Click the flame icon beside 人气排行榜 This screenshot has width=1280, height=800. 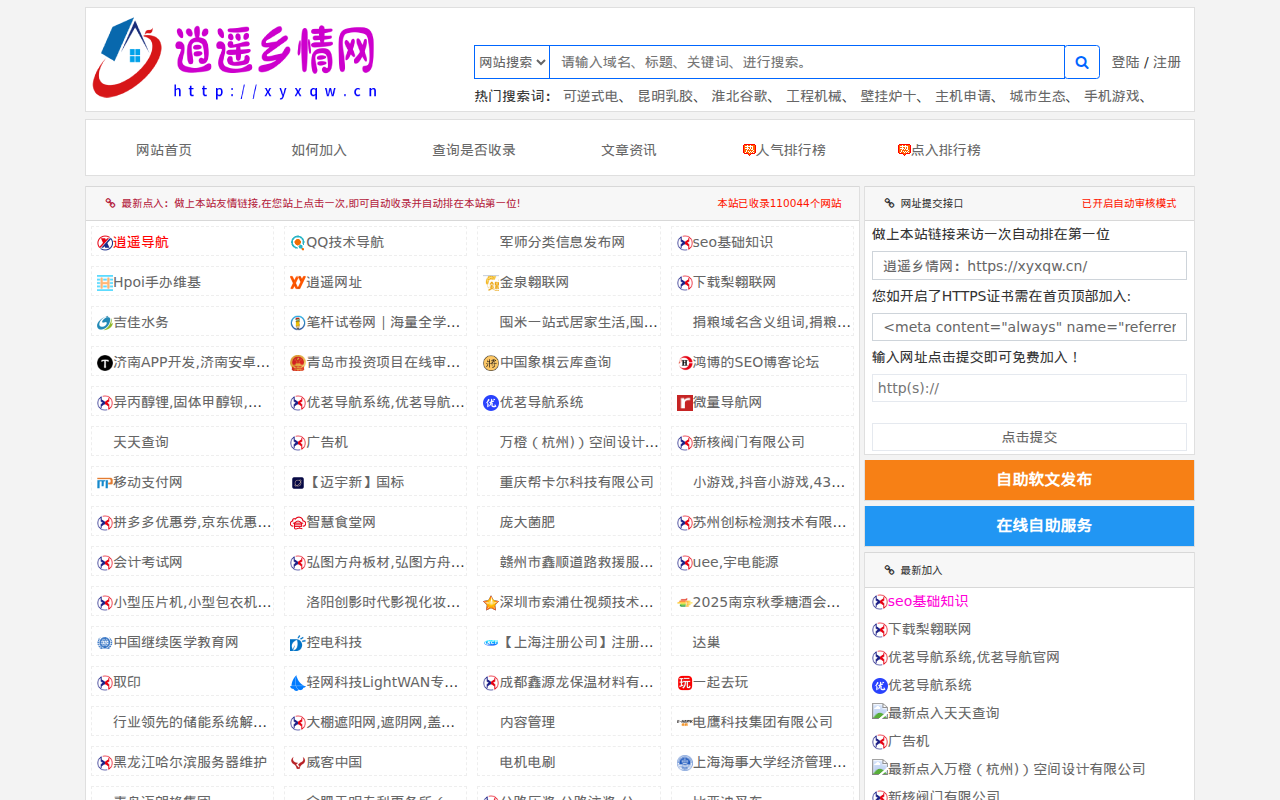click(747, 149)
